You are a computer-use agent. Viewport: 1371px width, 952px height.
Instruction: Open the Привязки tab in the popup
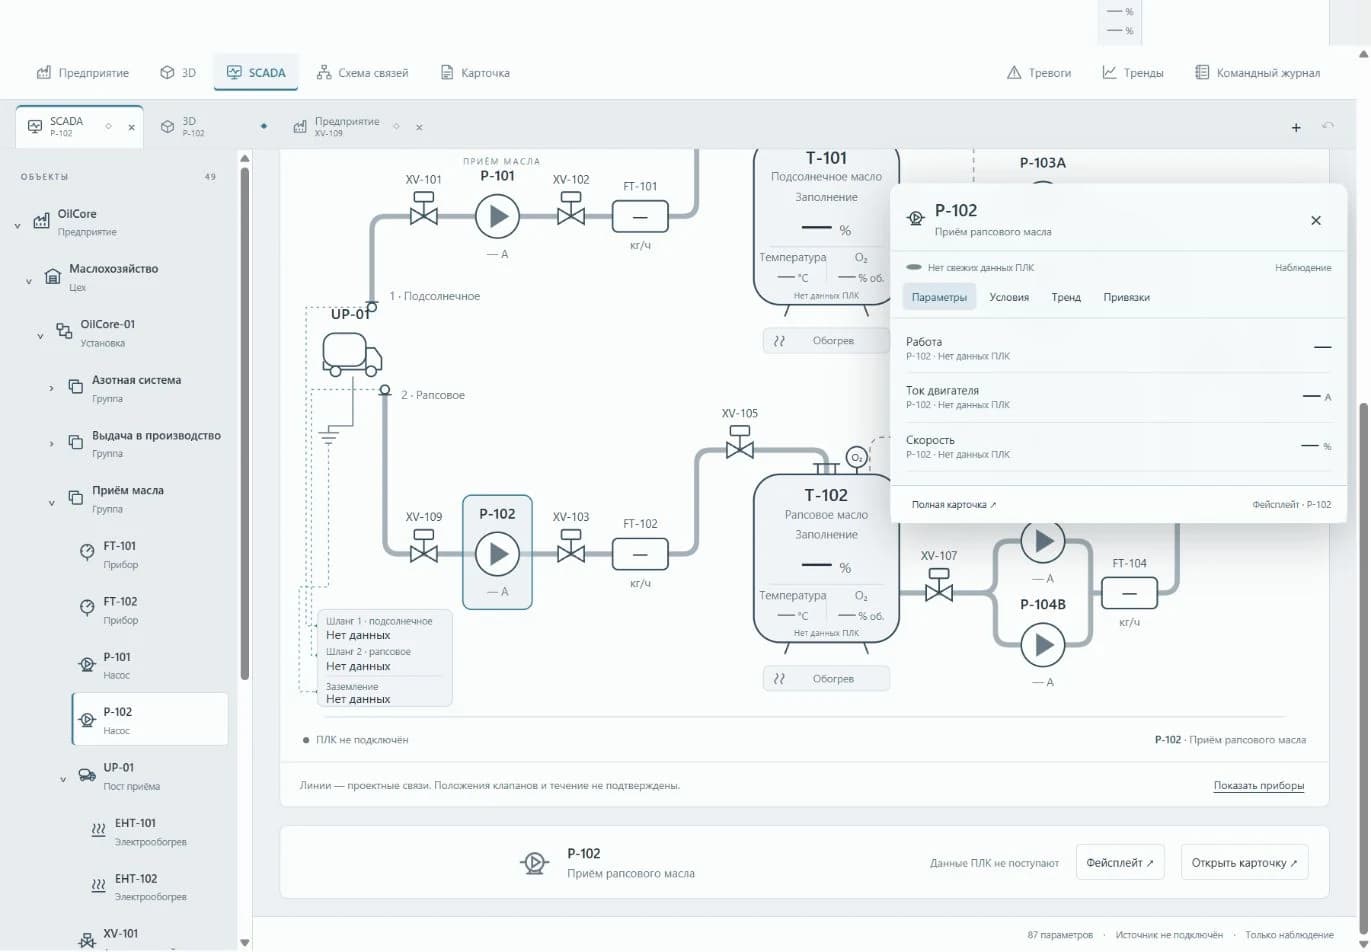pos(1126,297)
